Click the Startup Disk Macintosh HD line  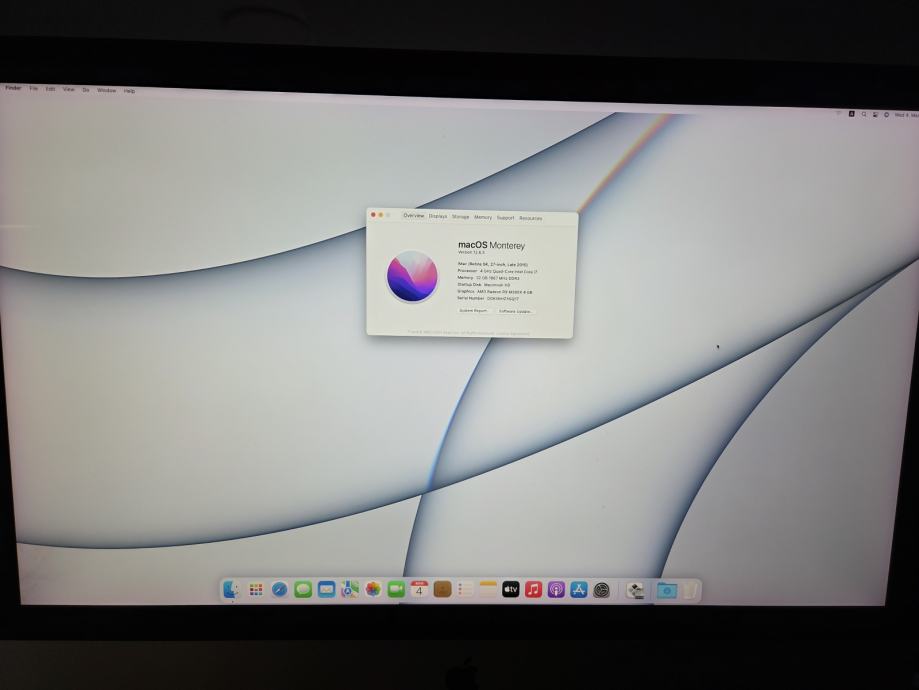[x=484, y=285]
